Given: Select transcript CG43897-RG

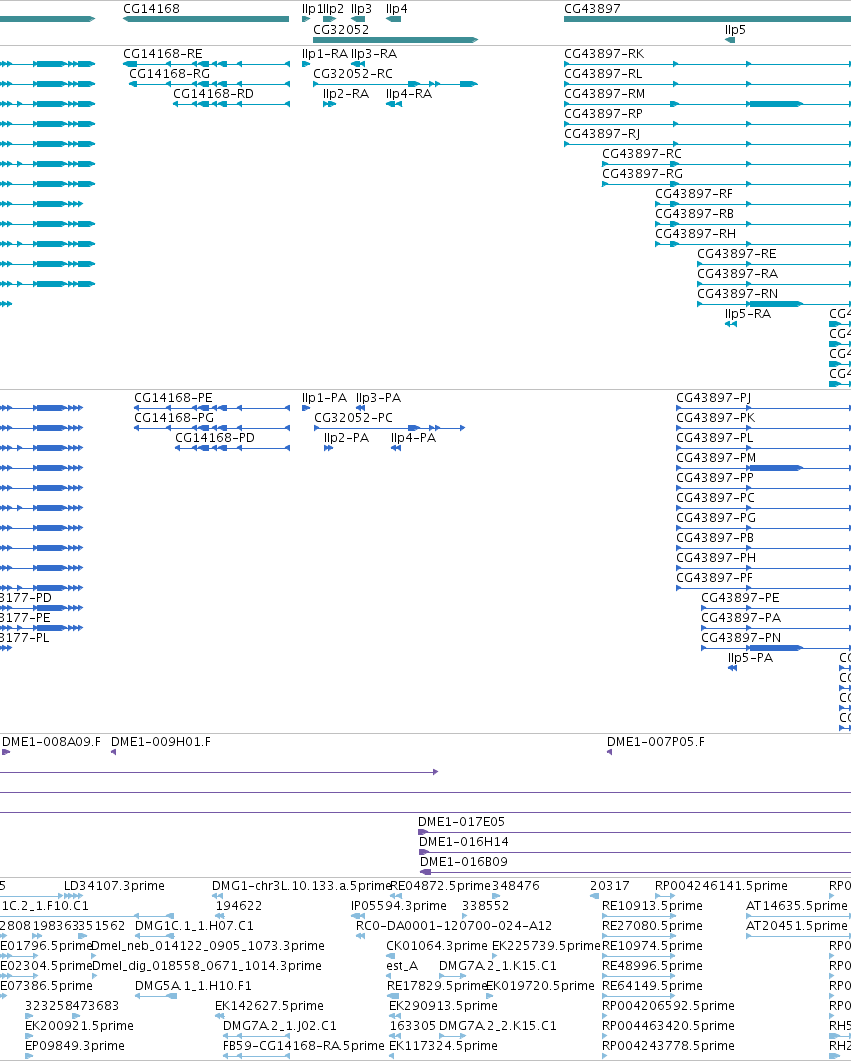Looking at the screenshot, I should coord(643,173).
